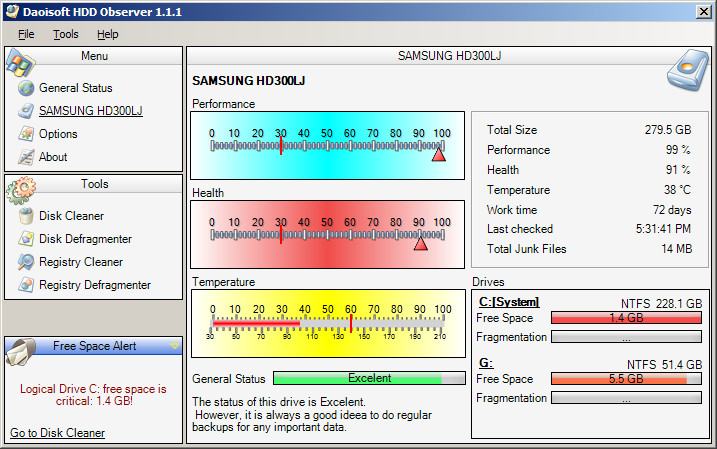717x449 pixels.
Task: Click the C: Fragmentation bar
Action: [626, 337]
